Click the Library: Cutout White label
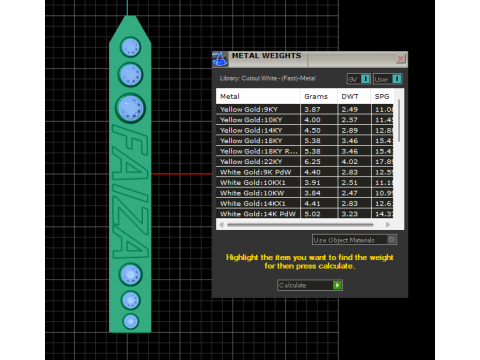Image resolution: width=480 pixels, height=360 pixels. click(x=268, y=78)
